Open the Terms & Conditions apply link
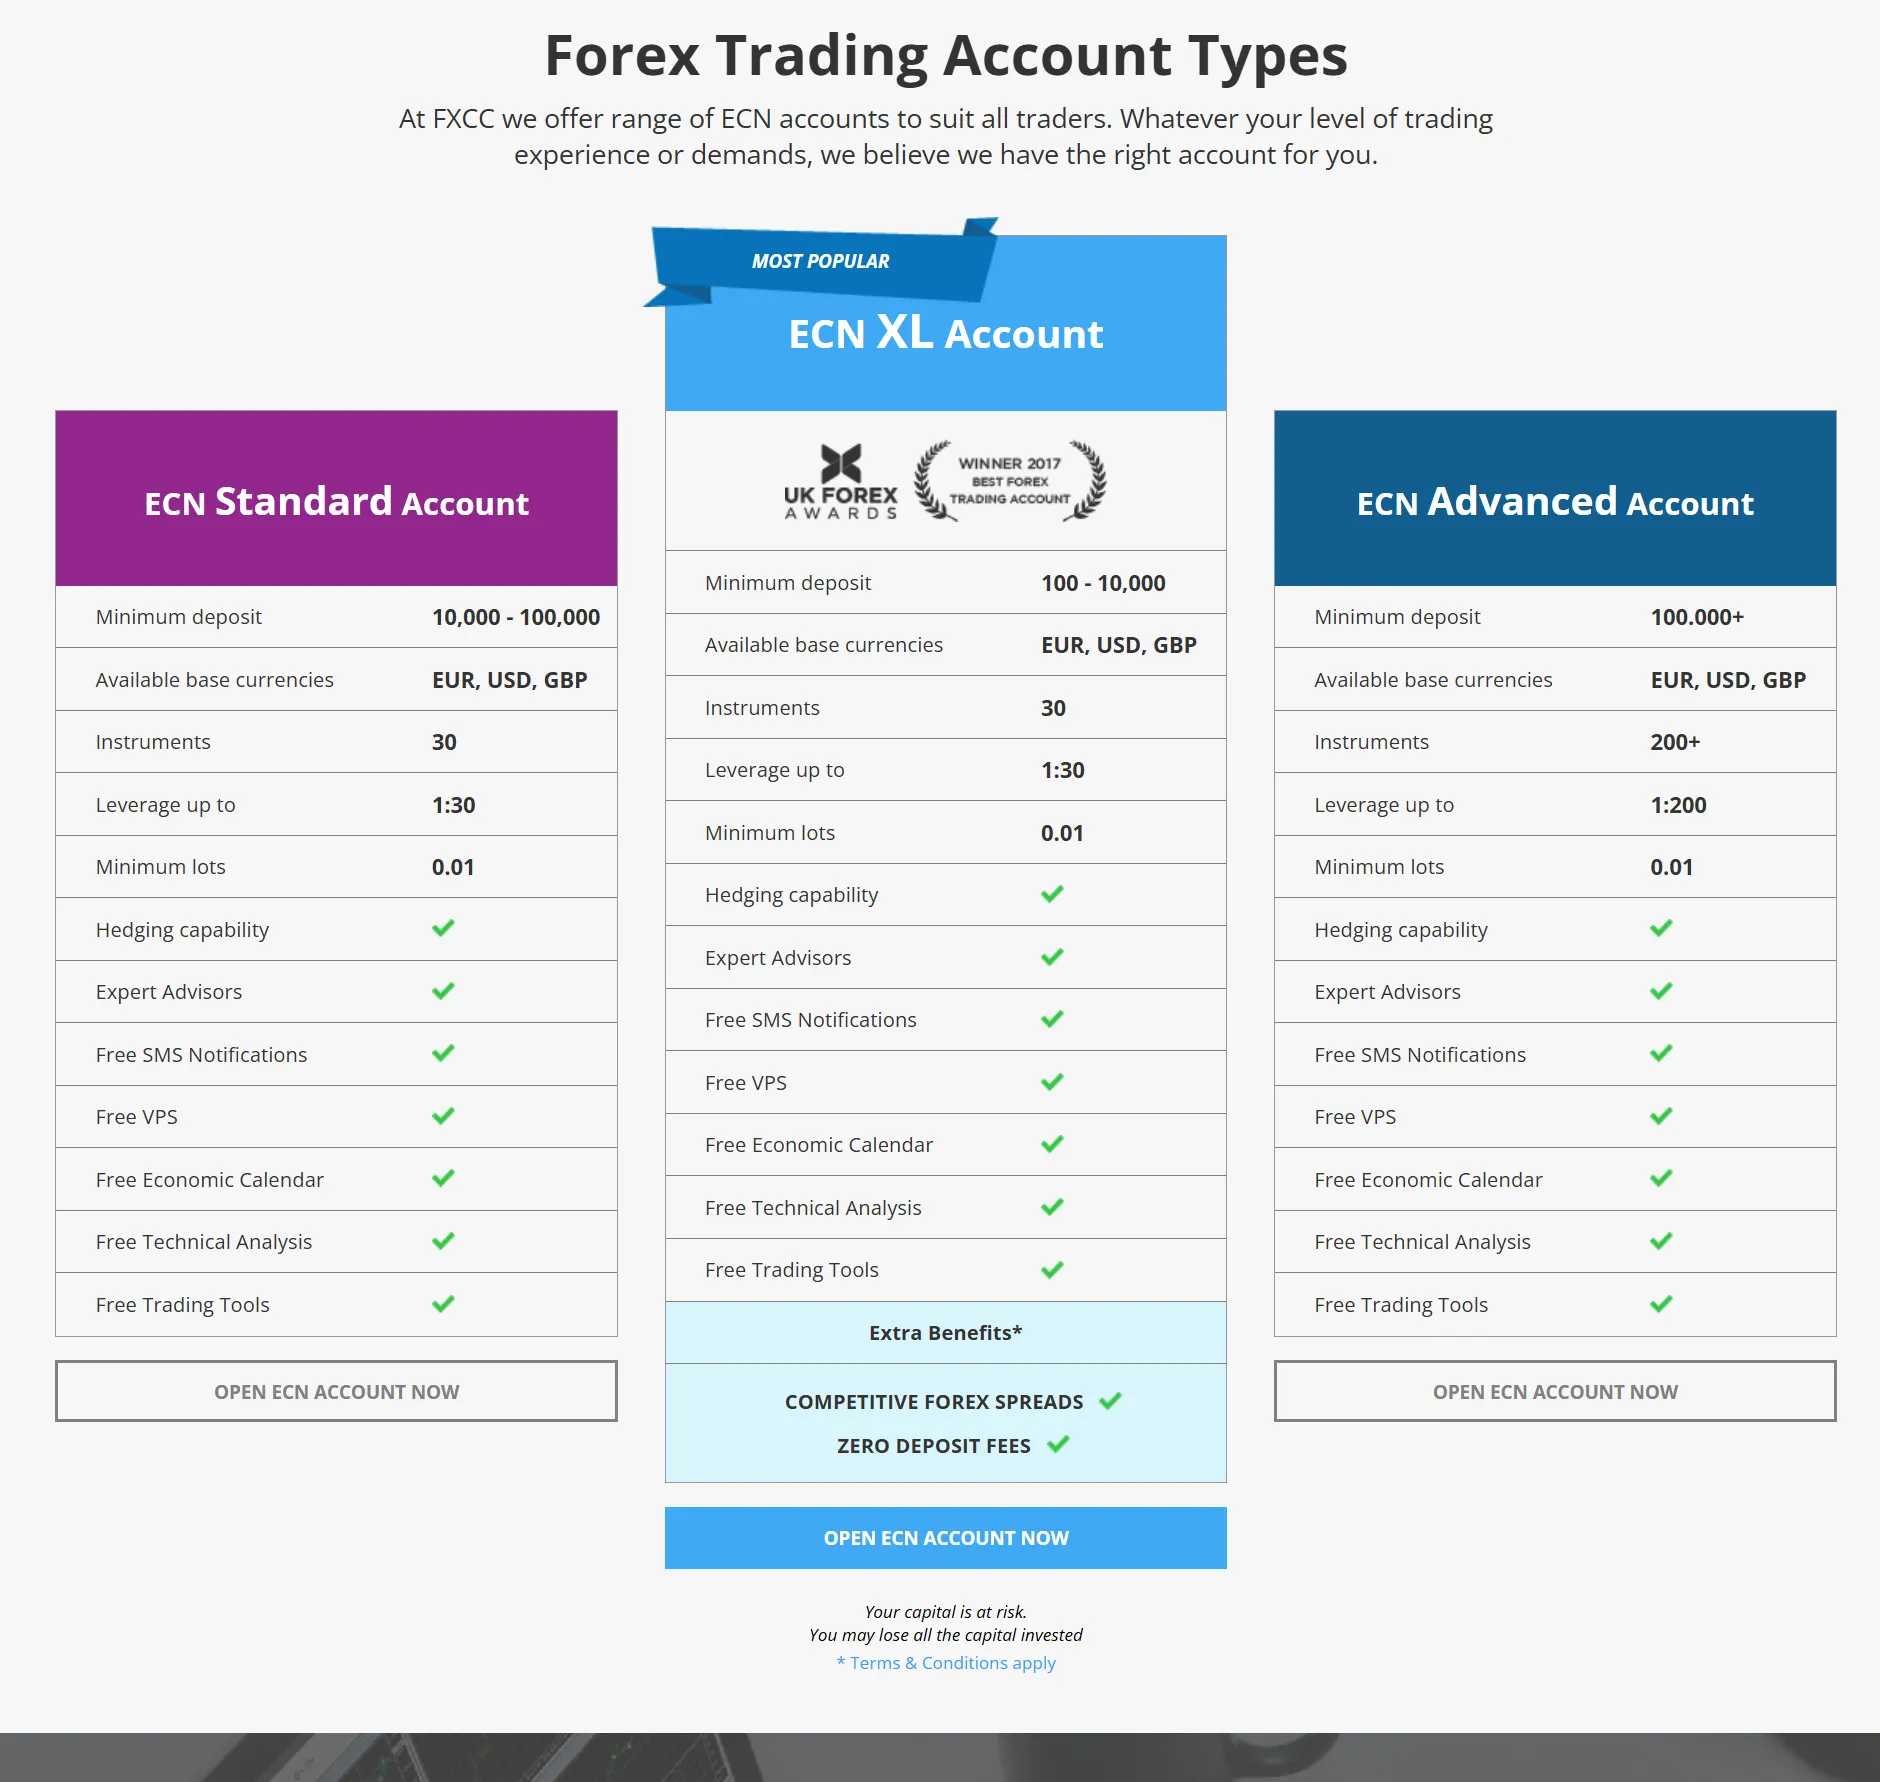Screen dimensions: 1880x1782 (946, 1663)
